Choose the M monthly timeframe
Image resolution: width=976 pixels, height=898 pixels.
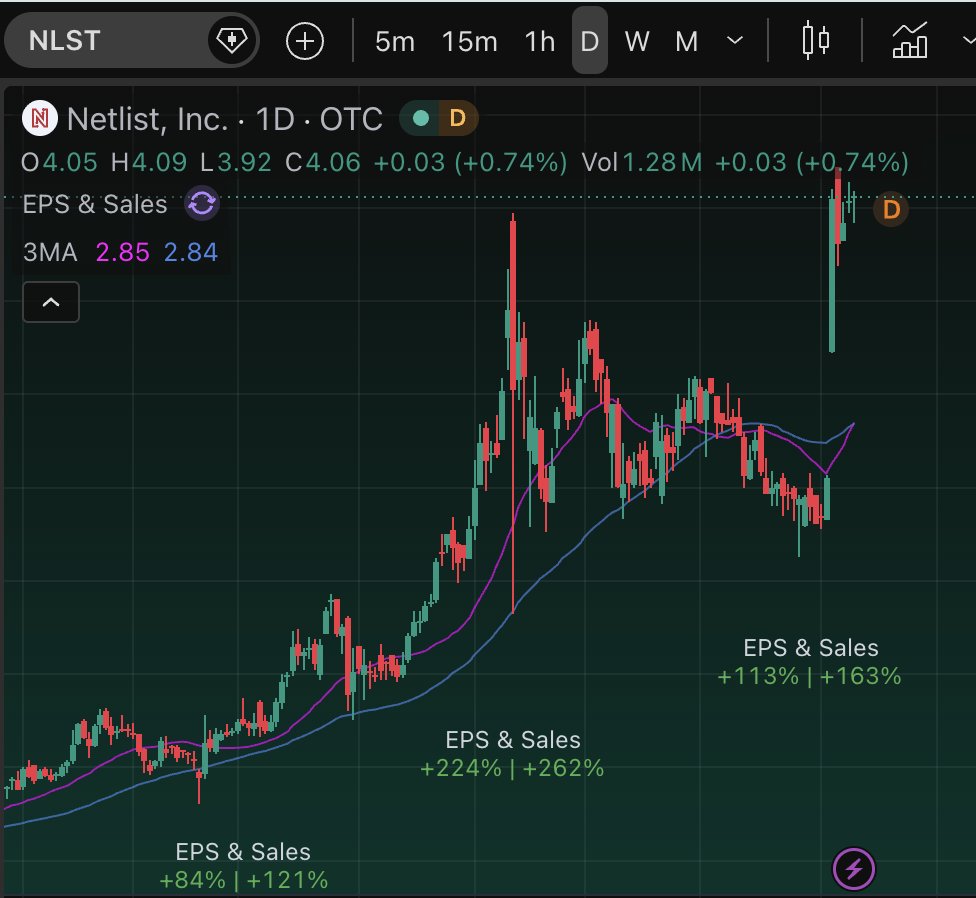(x=686, y=42)
